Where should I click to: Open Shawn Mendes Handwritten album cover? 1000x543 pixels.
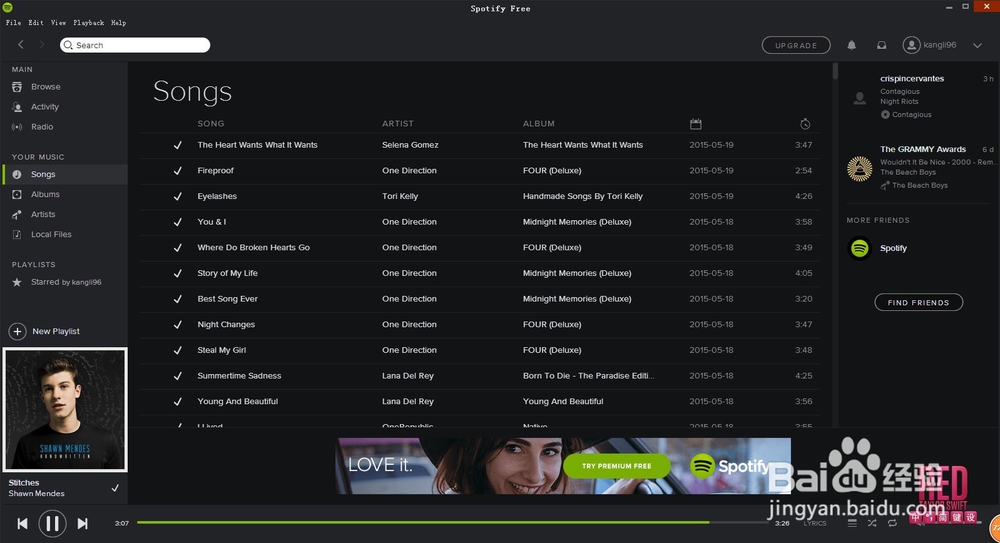point(65,410)
